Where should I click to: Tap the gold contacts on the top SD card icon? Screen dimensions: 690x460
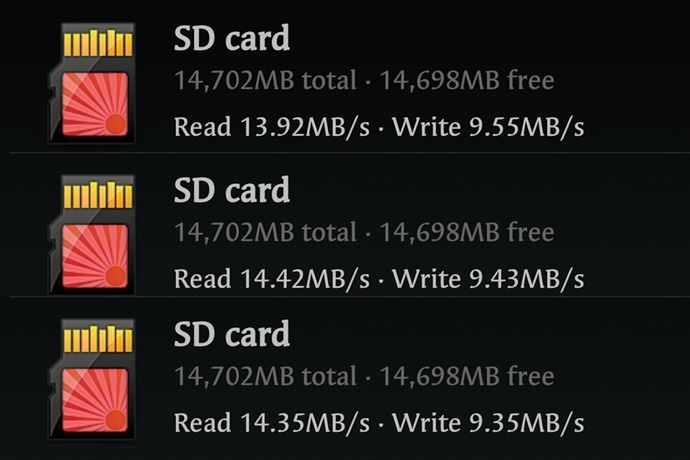click(98, 43)
